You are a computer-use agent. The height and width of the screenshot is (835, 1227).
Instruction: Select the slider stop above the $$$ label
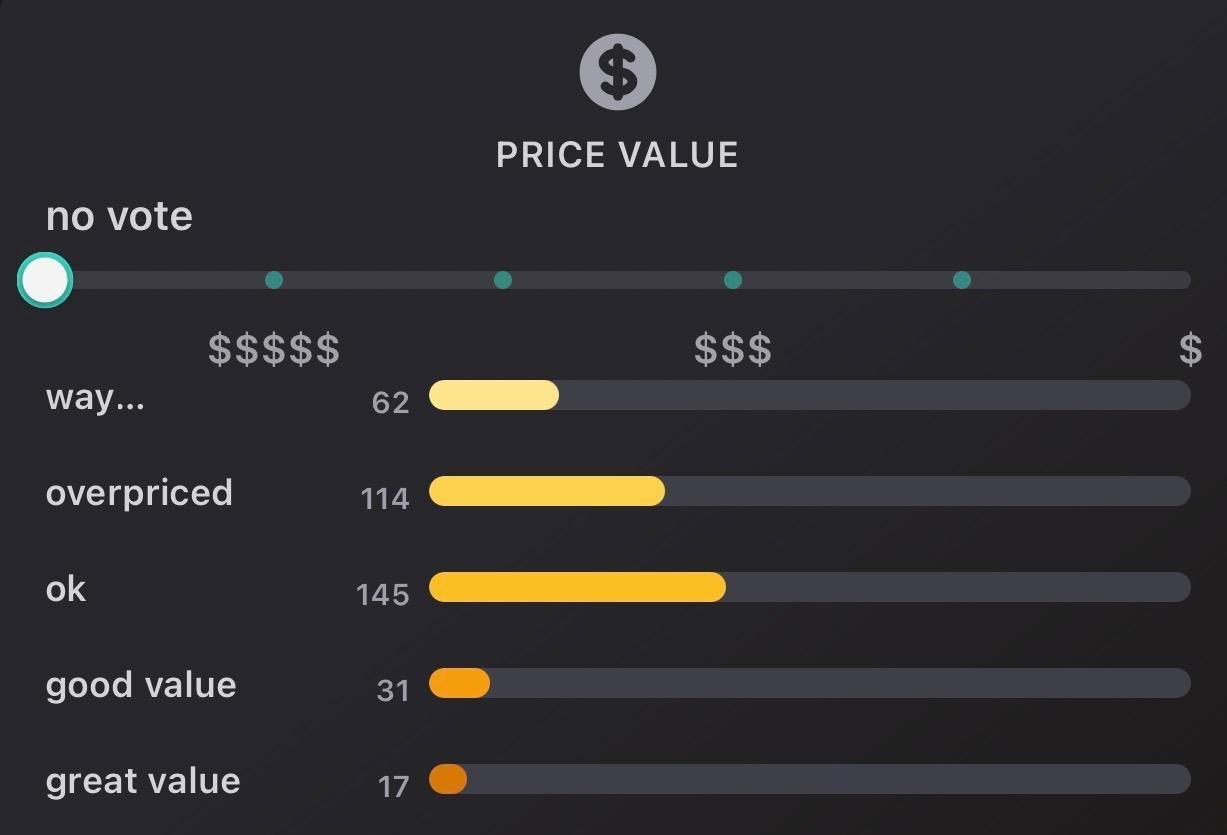[733, 280]
